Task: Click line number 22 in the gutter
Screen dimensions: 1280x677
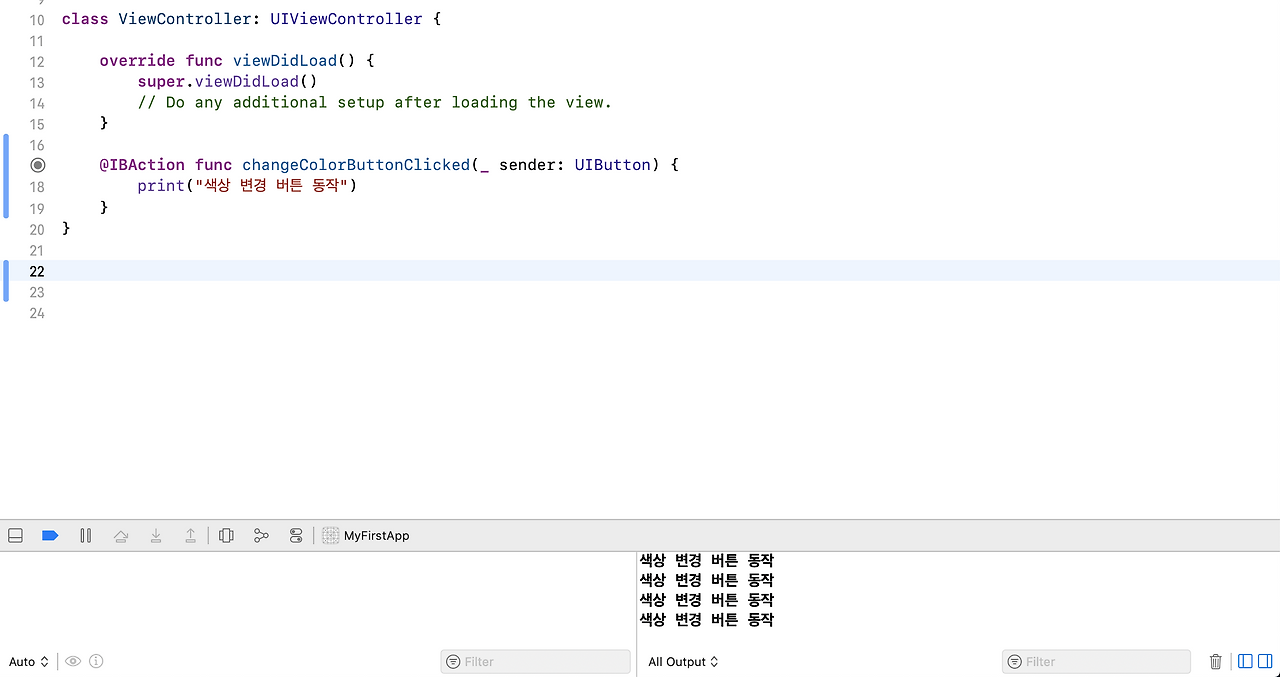Action: tap(37, 271)
